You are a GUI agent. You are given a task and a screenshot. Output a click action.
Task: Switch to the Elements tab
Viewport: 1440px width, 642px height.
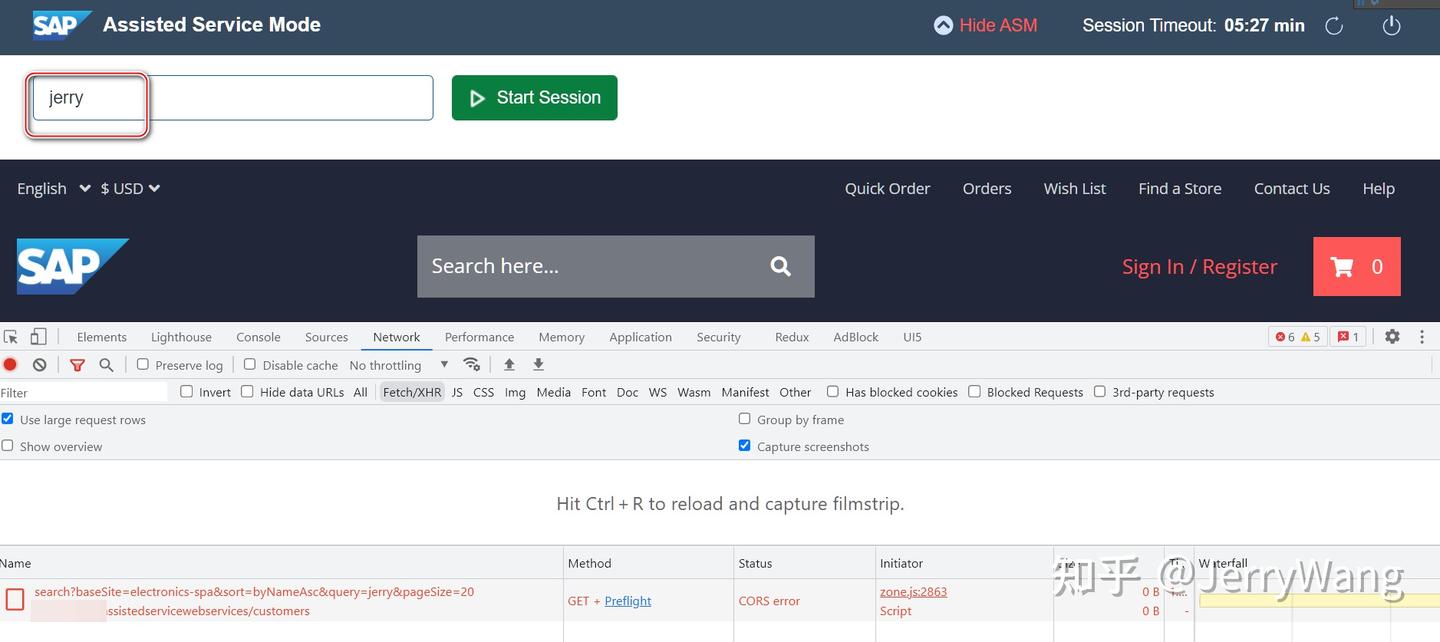click(102, 337)
